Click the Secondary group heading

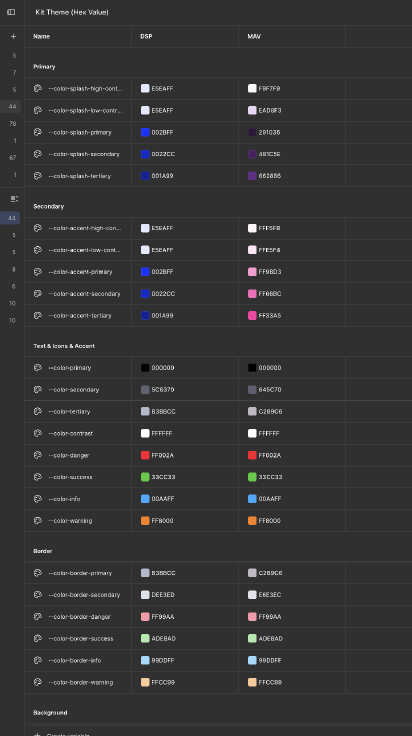[48, 206]
